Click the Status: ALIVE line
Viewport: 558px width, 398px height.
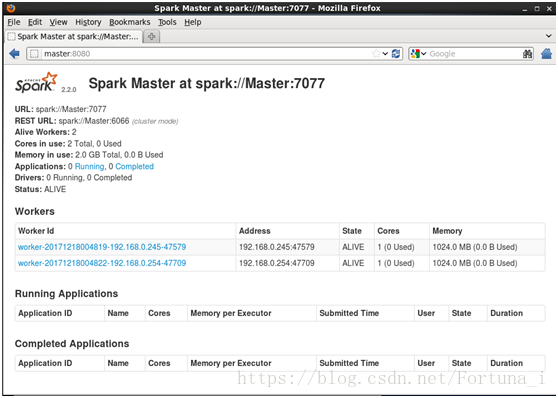point(40,189)
